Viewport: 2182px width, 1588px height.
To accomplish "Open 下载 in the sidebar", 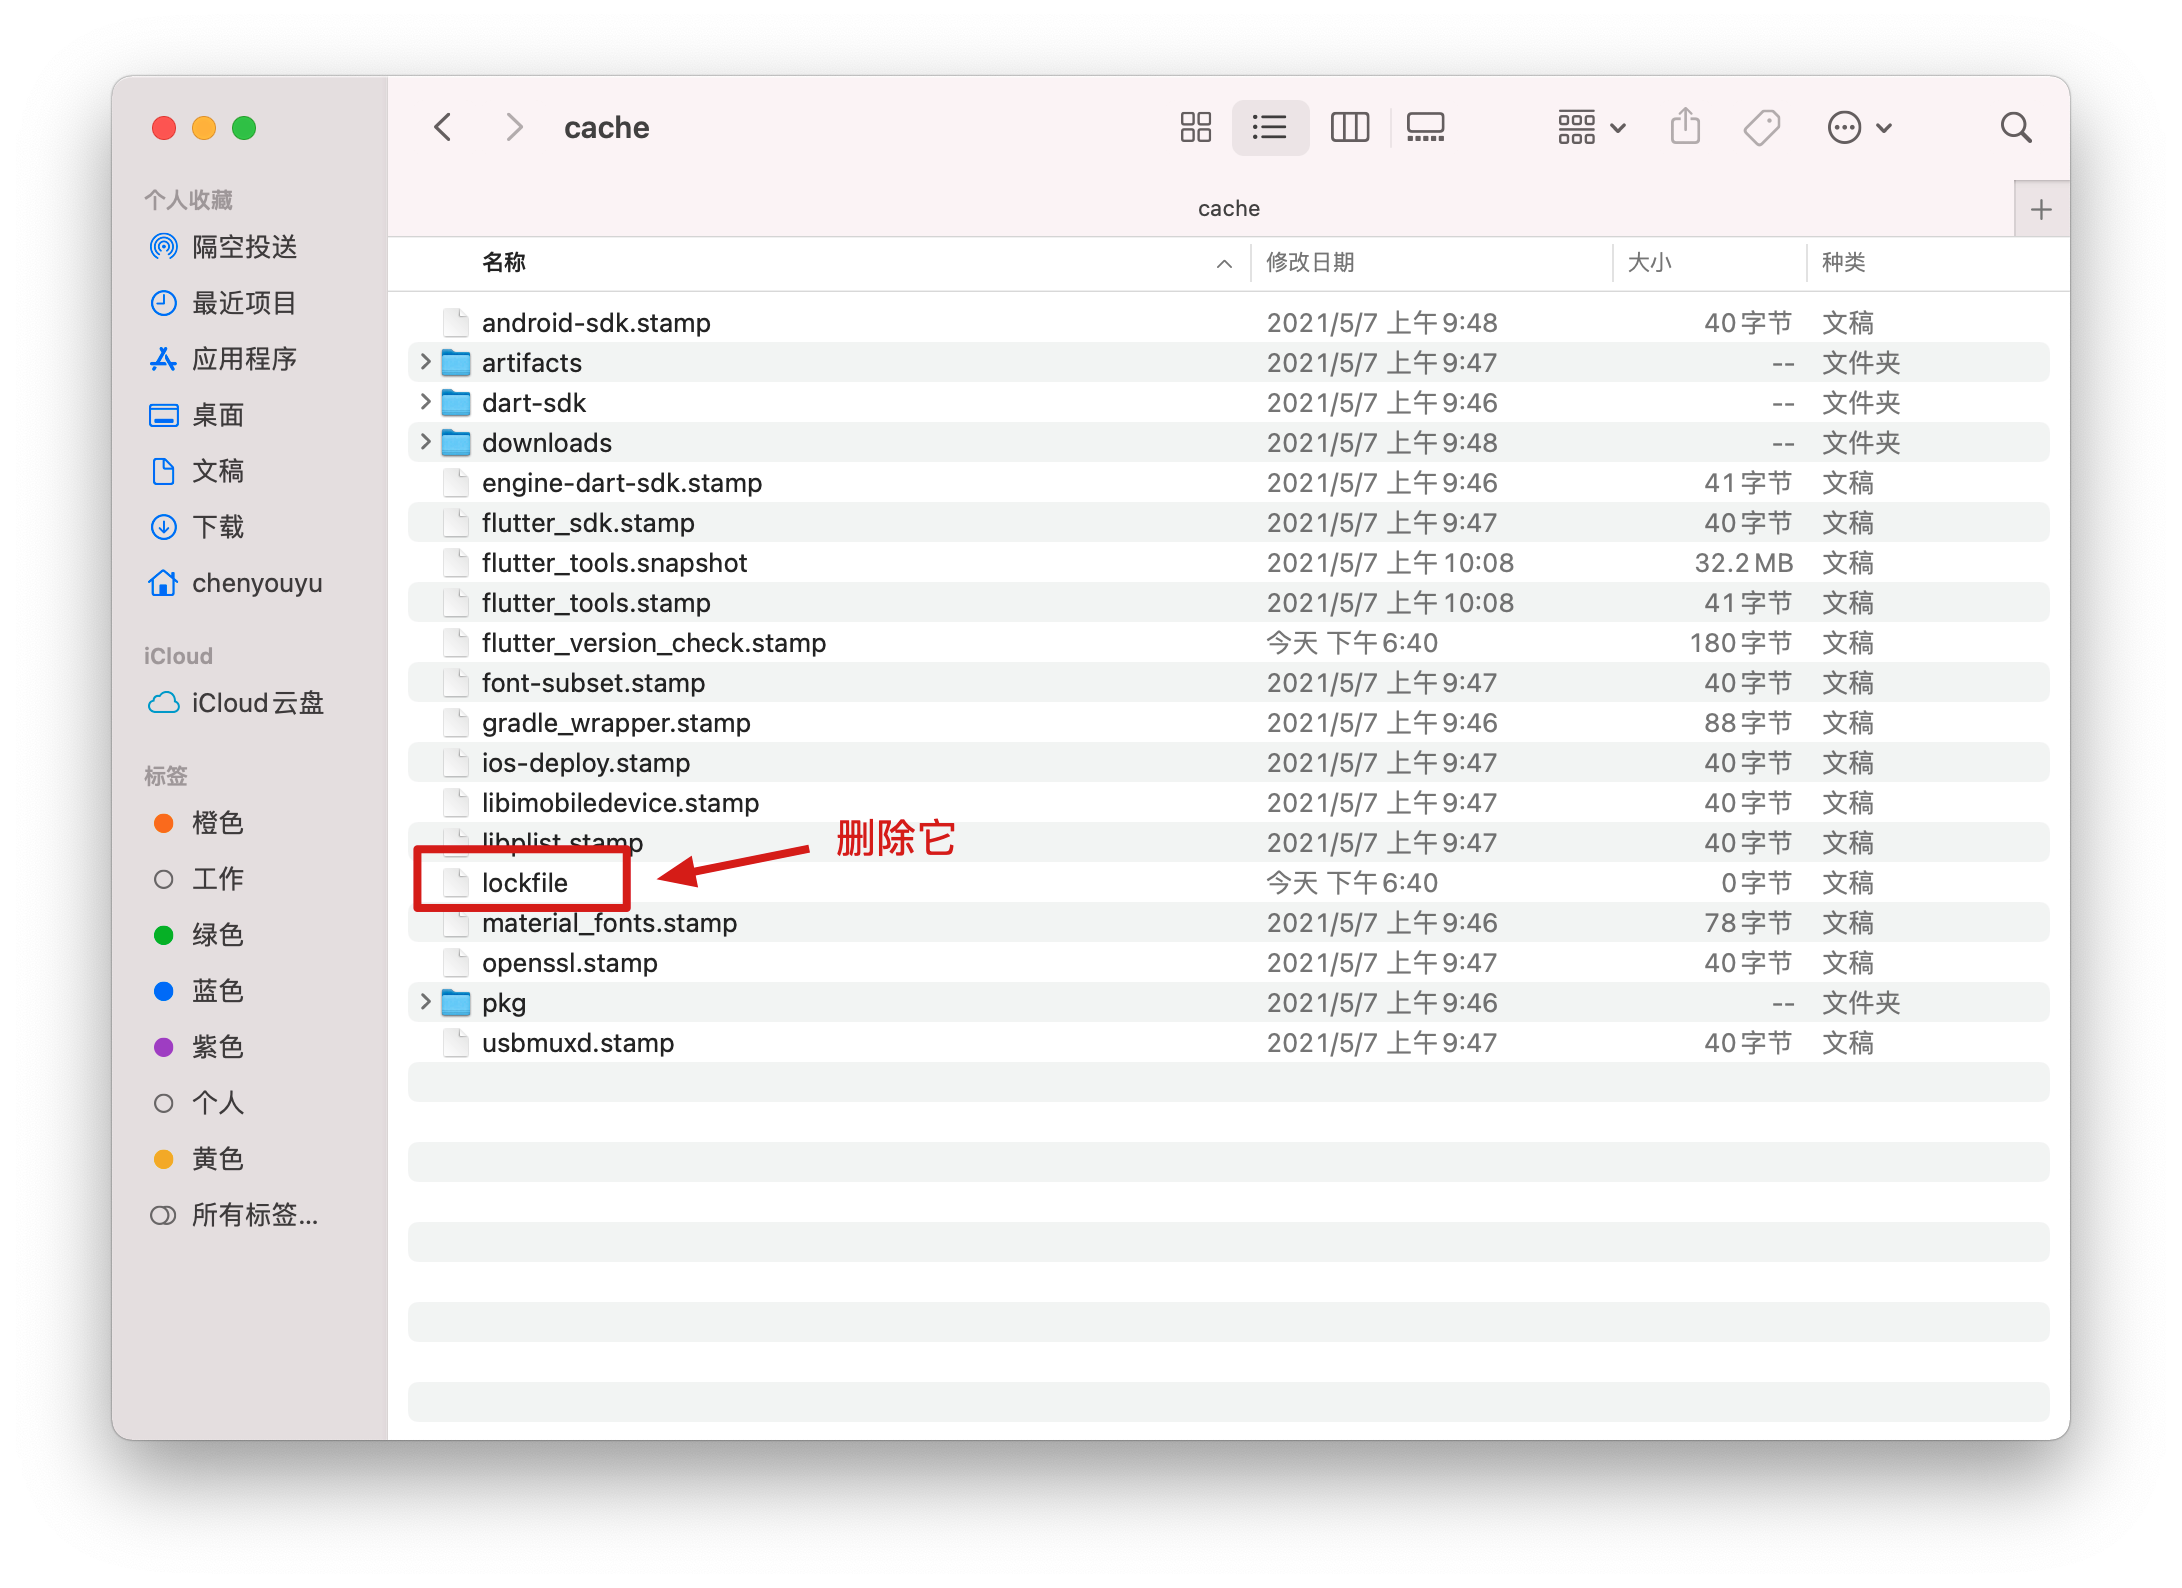I will pyautogui.click(x=197, y=527).
